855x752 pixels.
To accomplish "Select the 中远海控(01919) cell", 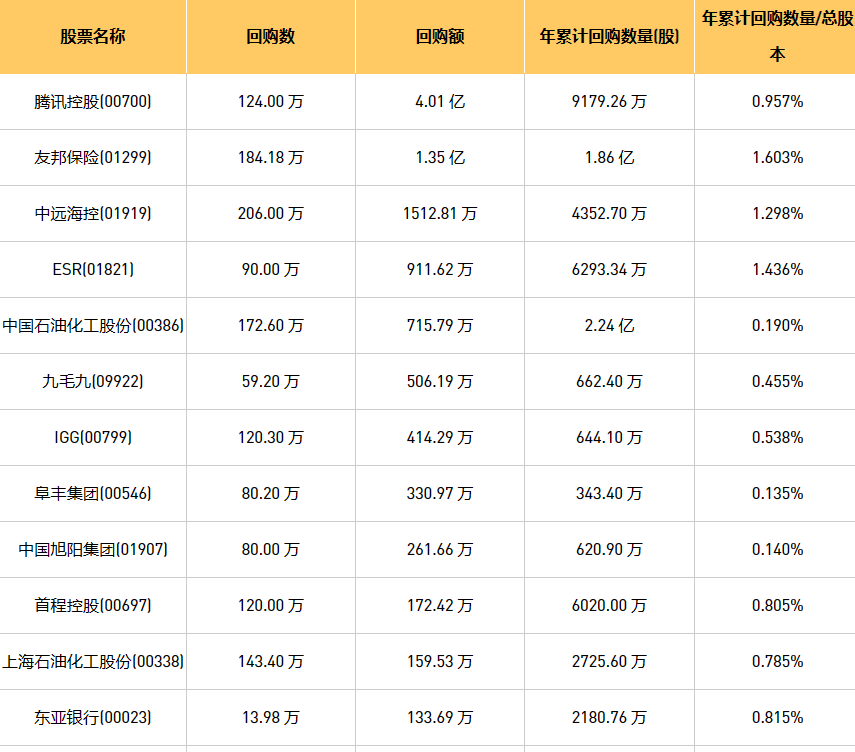I will coord(93,213).
